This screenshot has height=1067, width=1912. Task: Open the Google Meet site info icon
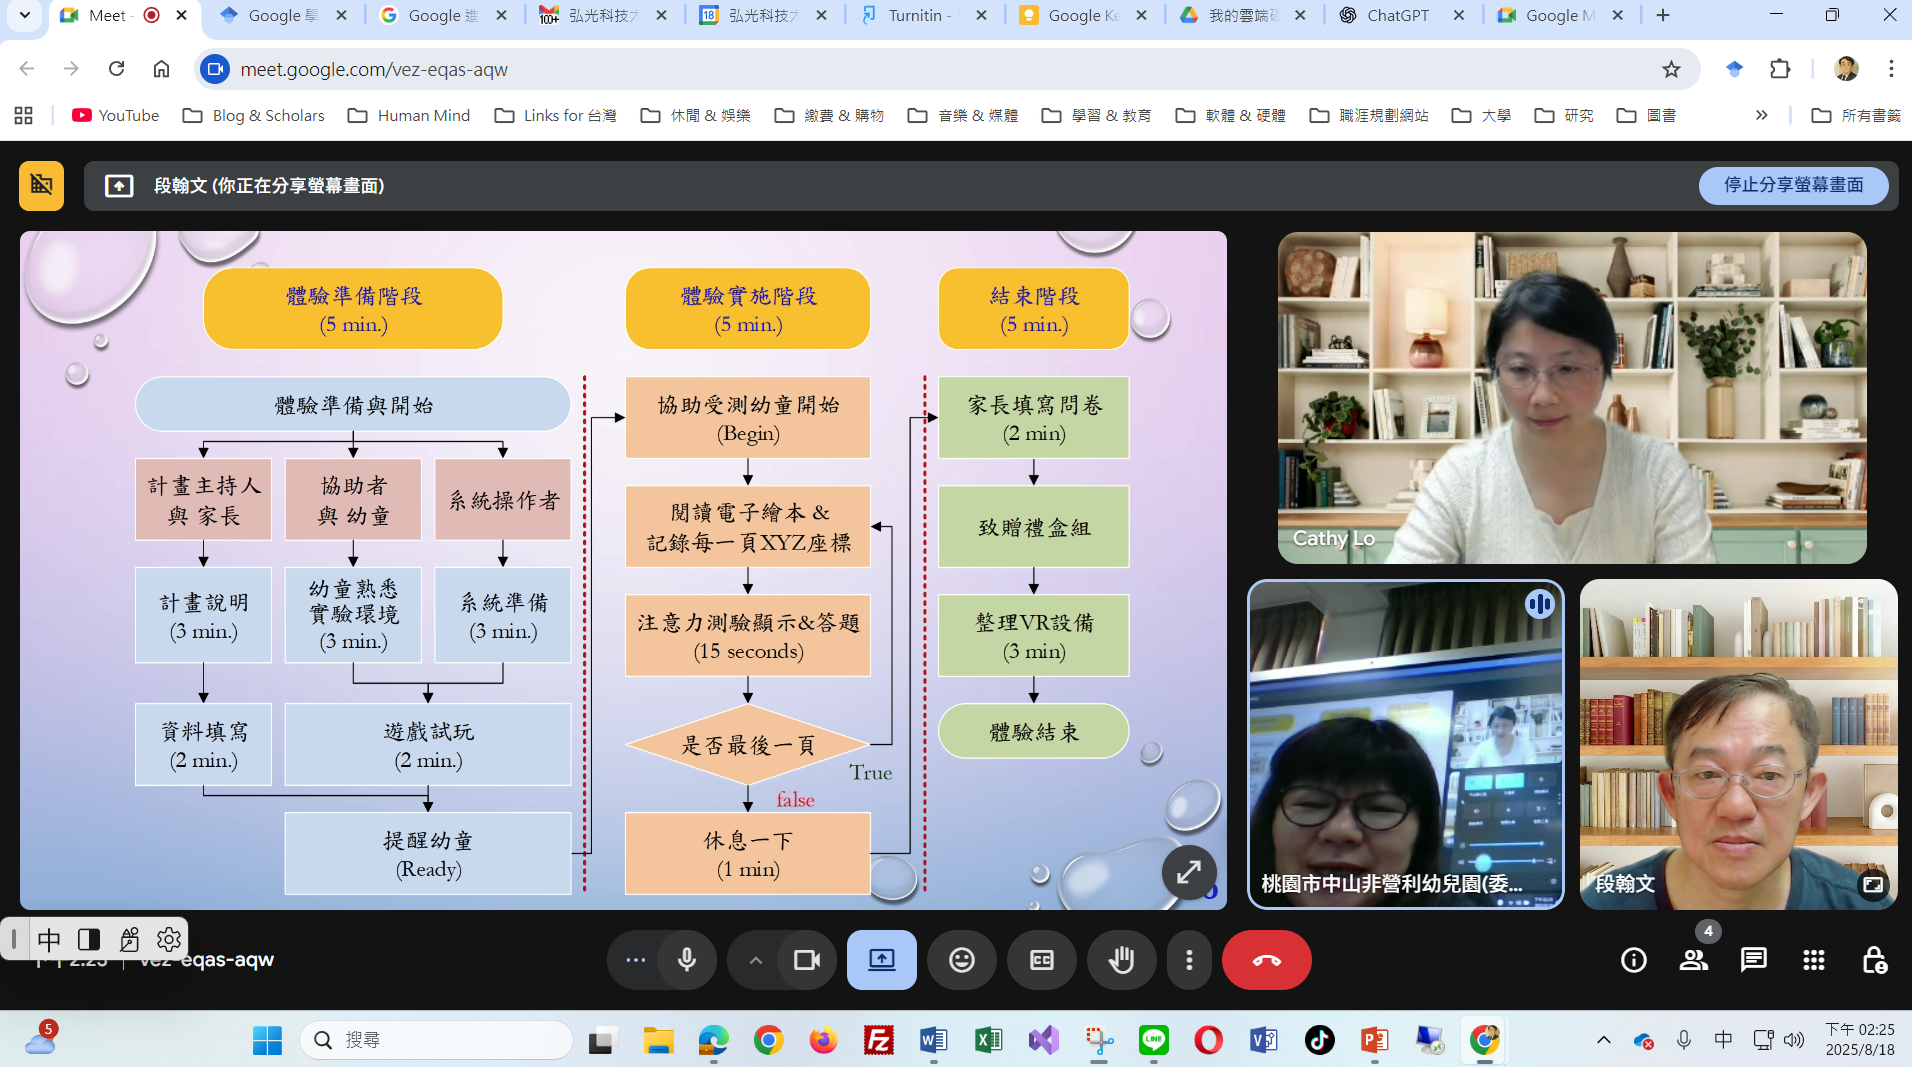[x=214, y=69]
